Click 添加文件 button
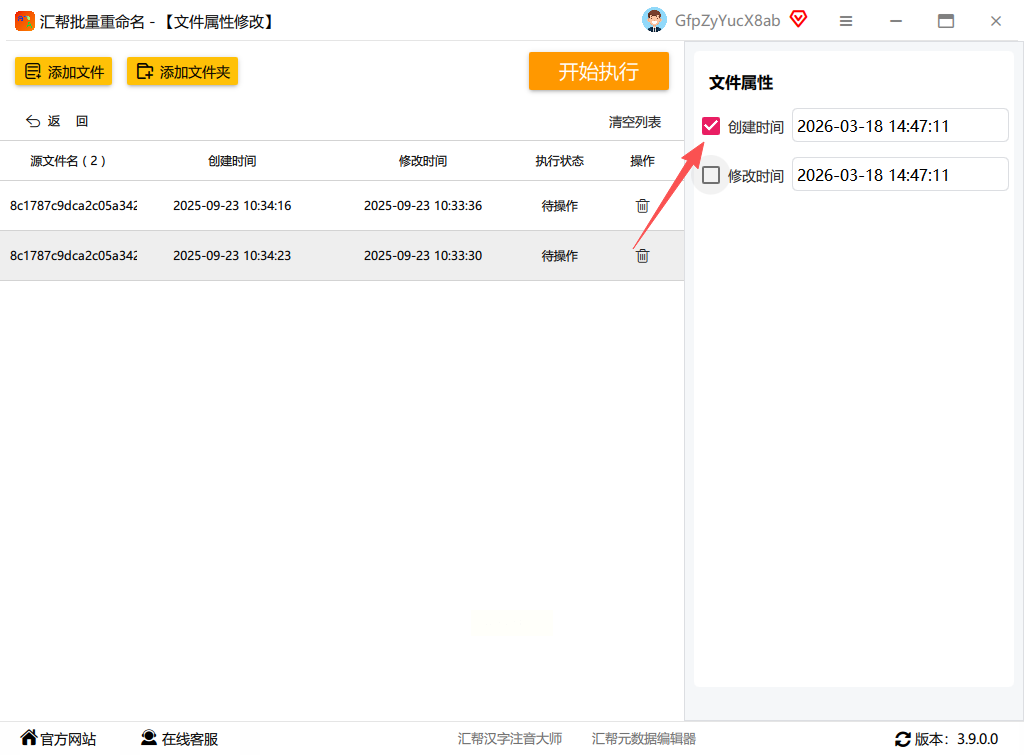Image resolution: width=1024 pixels, height=755 pixels. click(x=63, y=71)
